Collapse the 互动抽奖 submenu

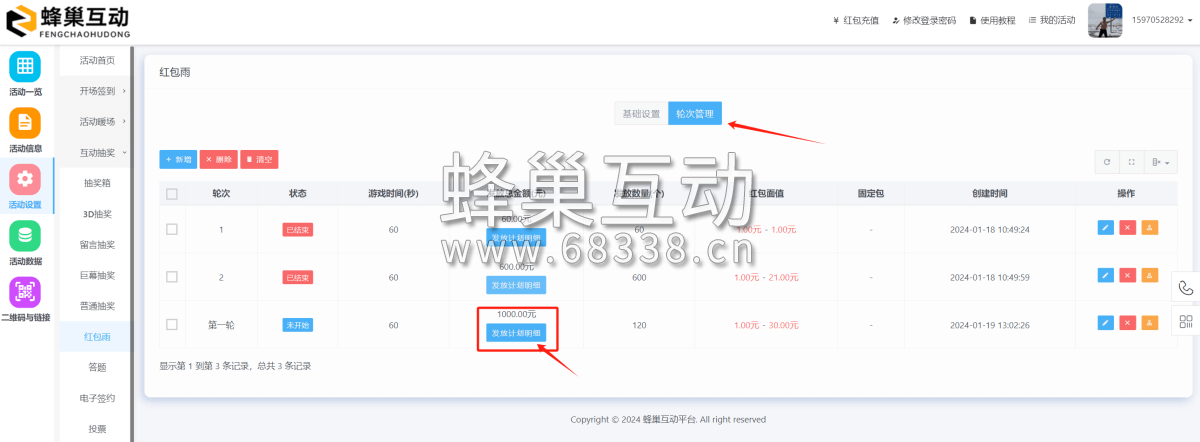[97, 152]
